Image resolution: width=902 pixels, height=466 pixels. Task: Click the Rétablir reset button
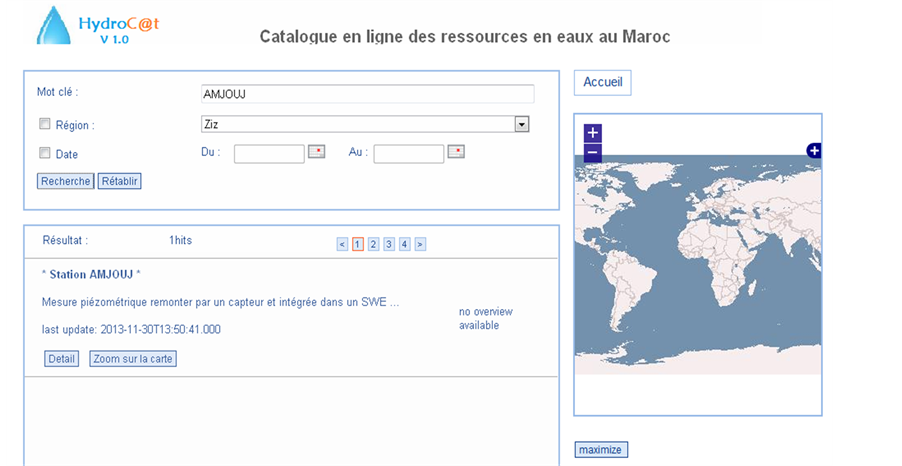click(x=119, y=181)
